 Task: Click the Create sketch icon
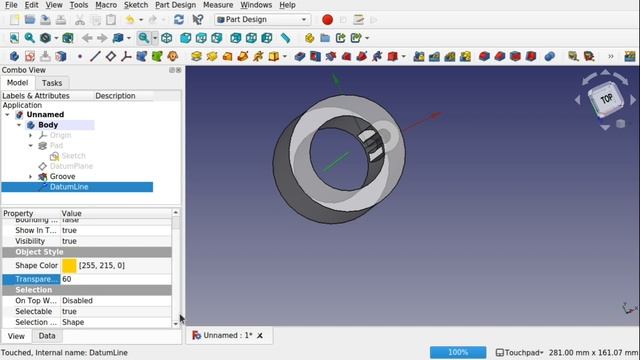[x=30, y=56]
